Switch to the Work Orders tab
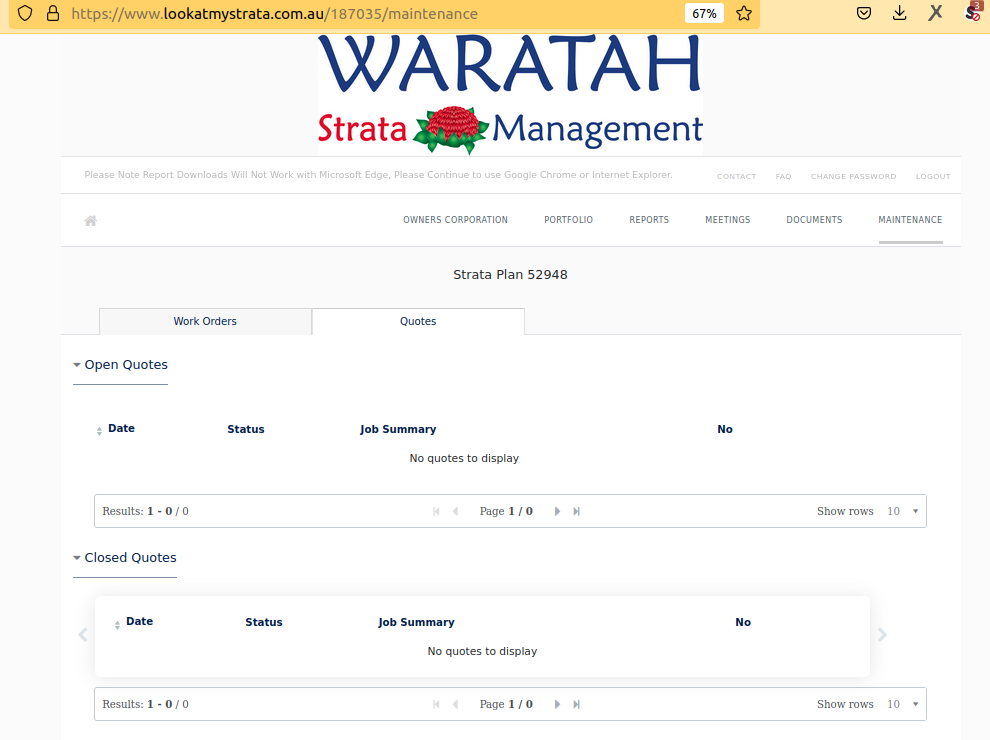990x740 pixels. click(205, 321)
